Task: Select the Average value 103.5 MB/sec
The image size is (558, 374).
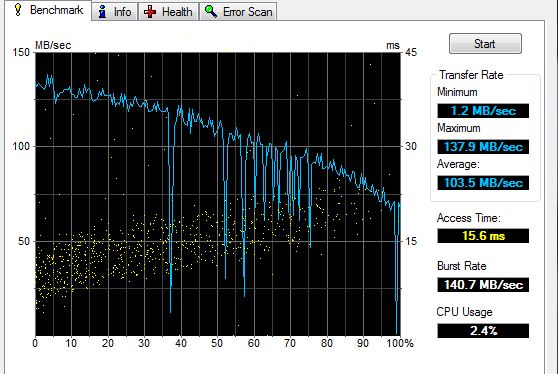Action: tap(483, 183)
